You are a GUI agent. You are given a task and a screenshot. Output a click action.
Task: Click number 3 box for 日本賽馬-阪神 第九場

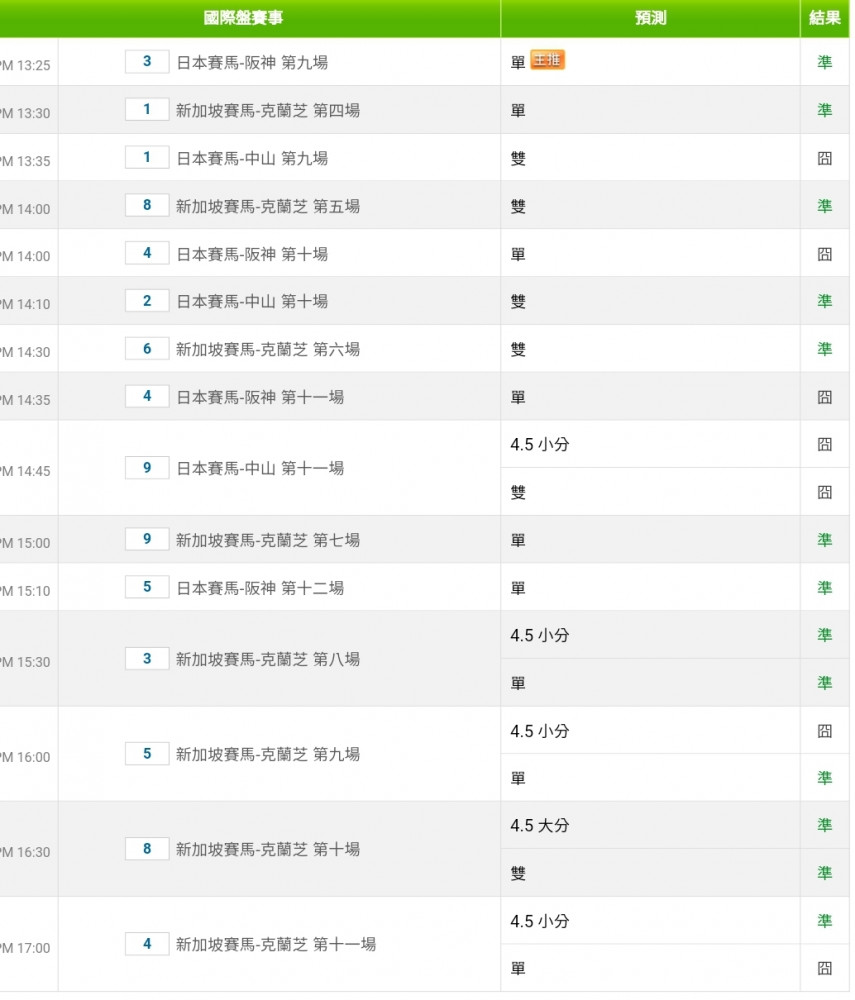[x=147, y=62]
